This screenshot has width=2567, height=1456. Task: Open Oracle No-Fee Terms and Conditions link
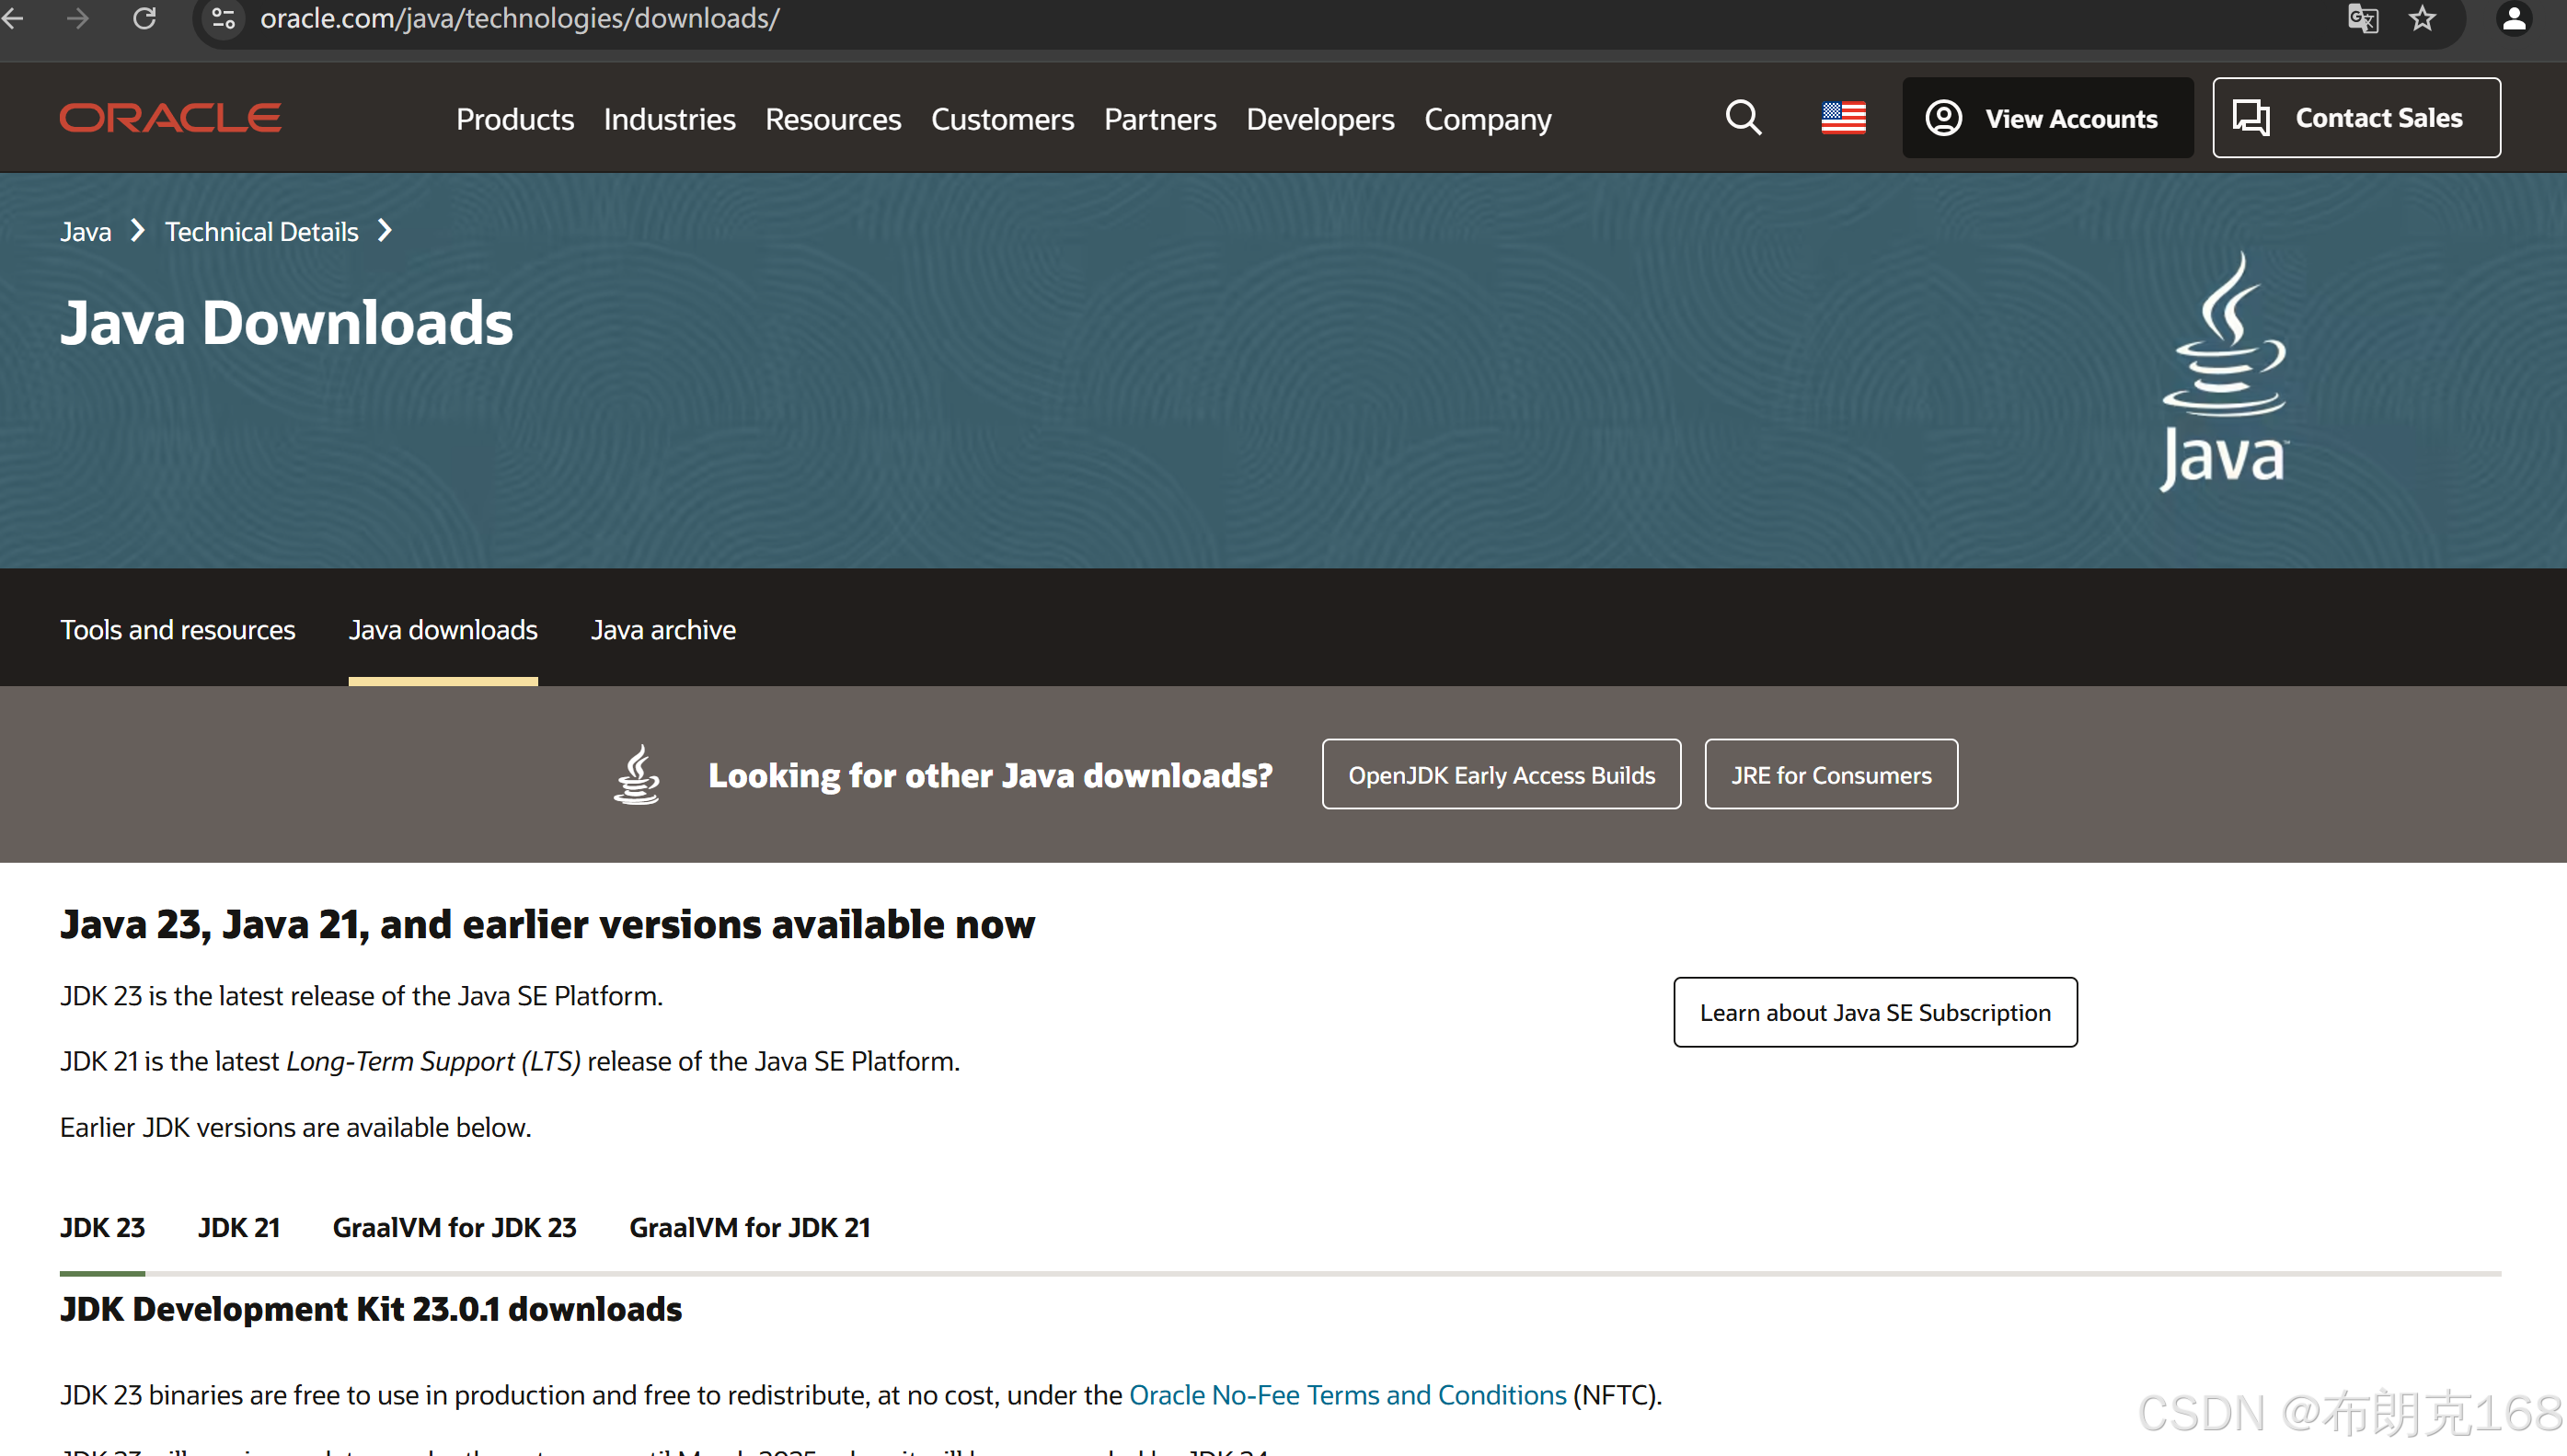(x=1347, y=1395)
